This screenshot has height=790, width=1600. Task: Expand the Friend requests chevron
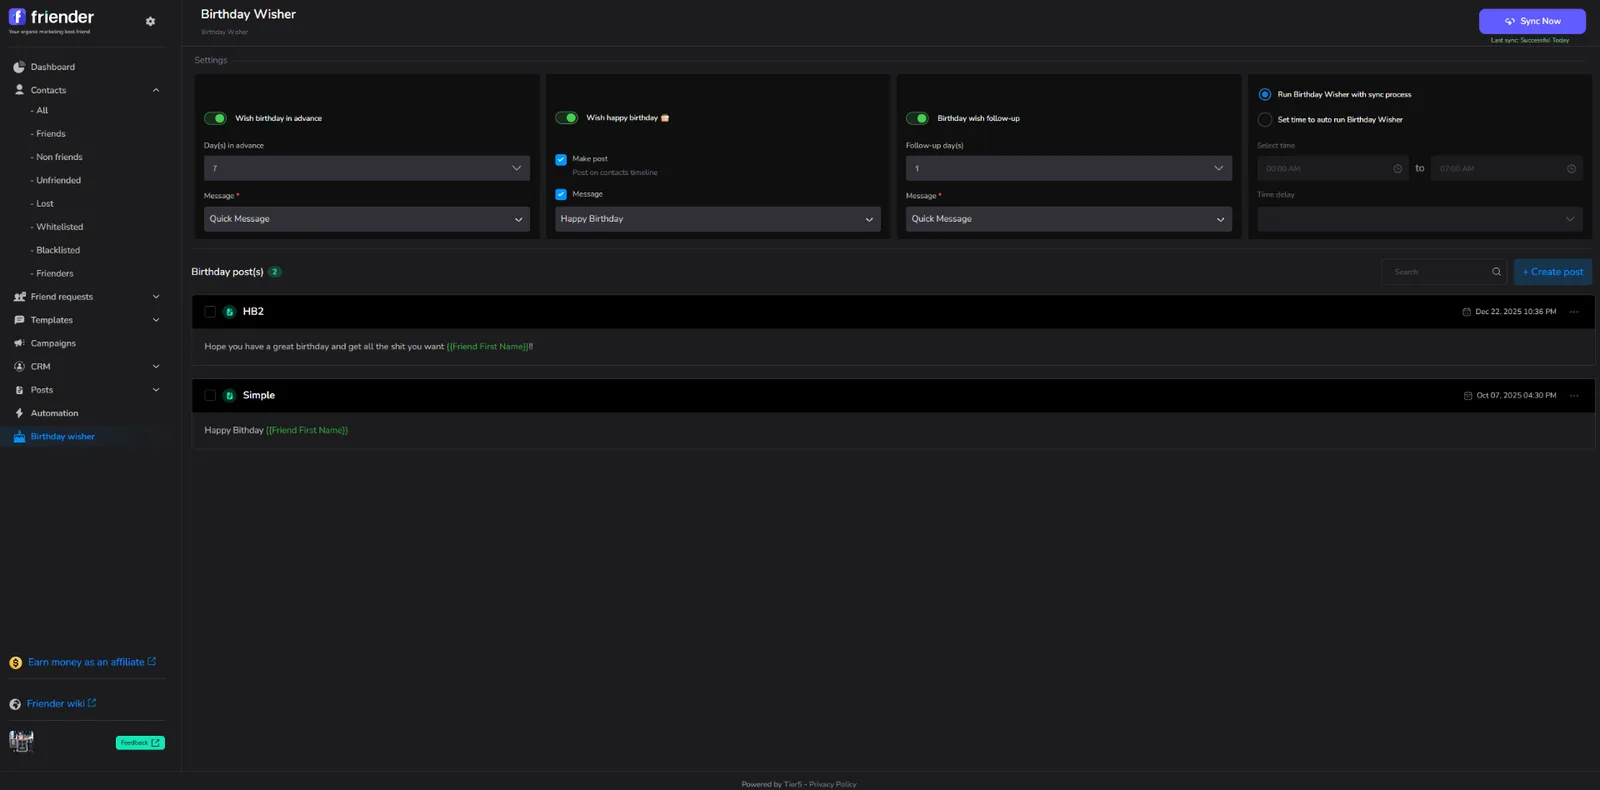156,297
